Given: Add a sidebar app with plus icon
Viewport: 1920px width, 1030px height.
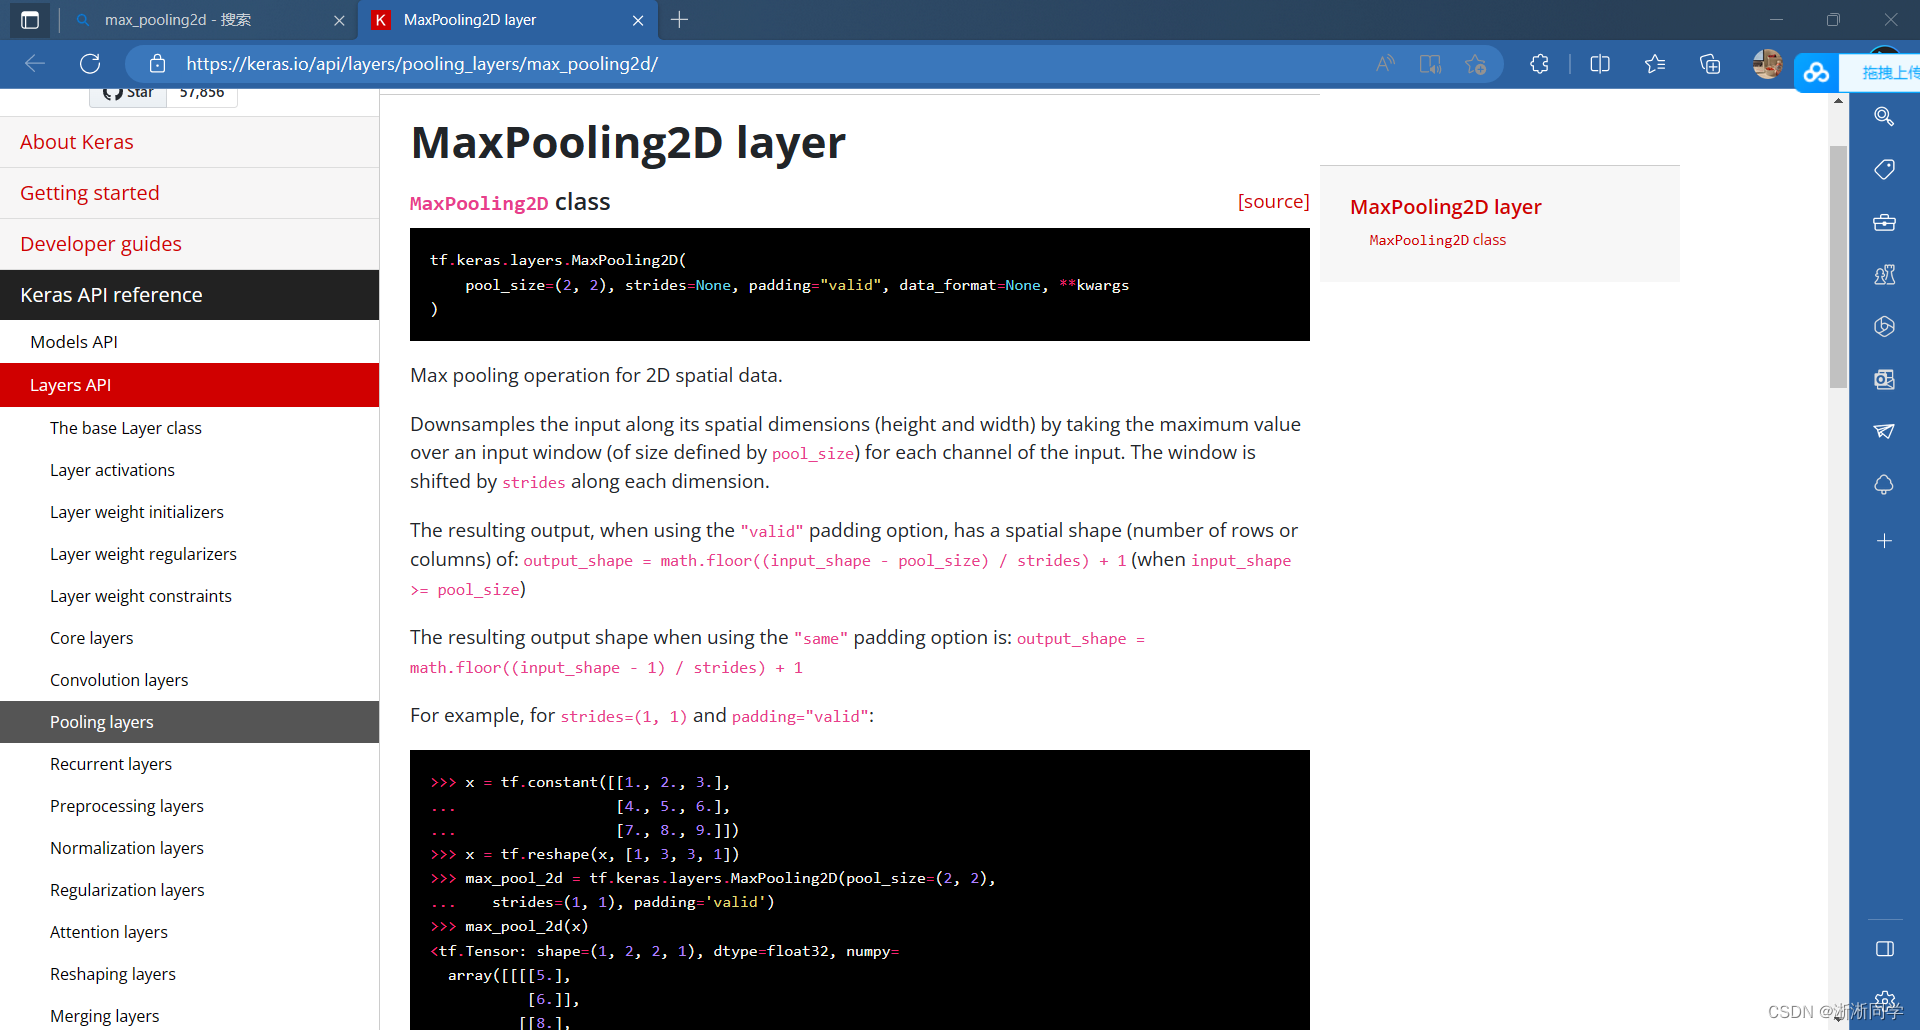Looking at the screenshot, I should [1884, 541].
